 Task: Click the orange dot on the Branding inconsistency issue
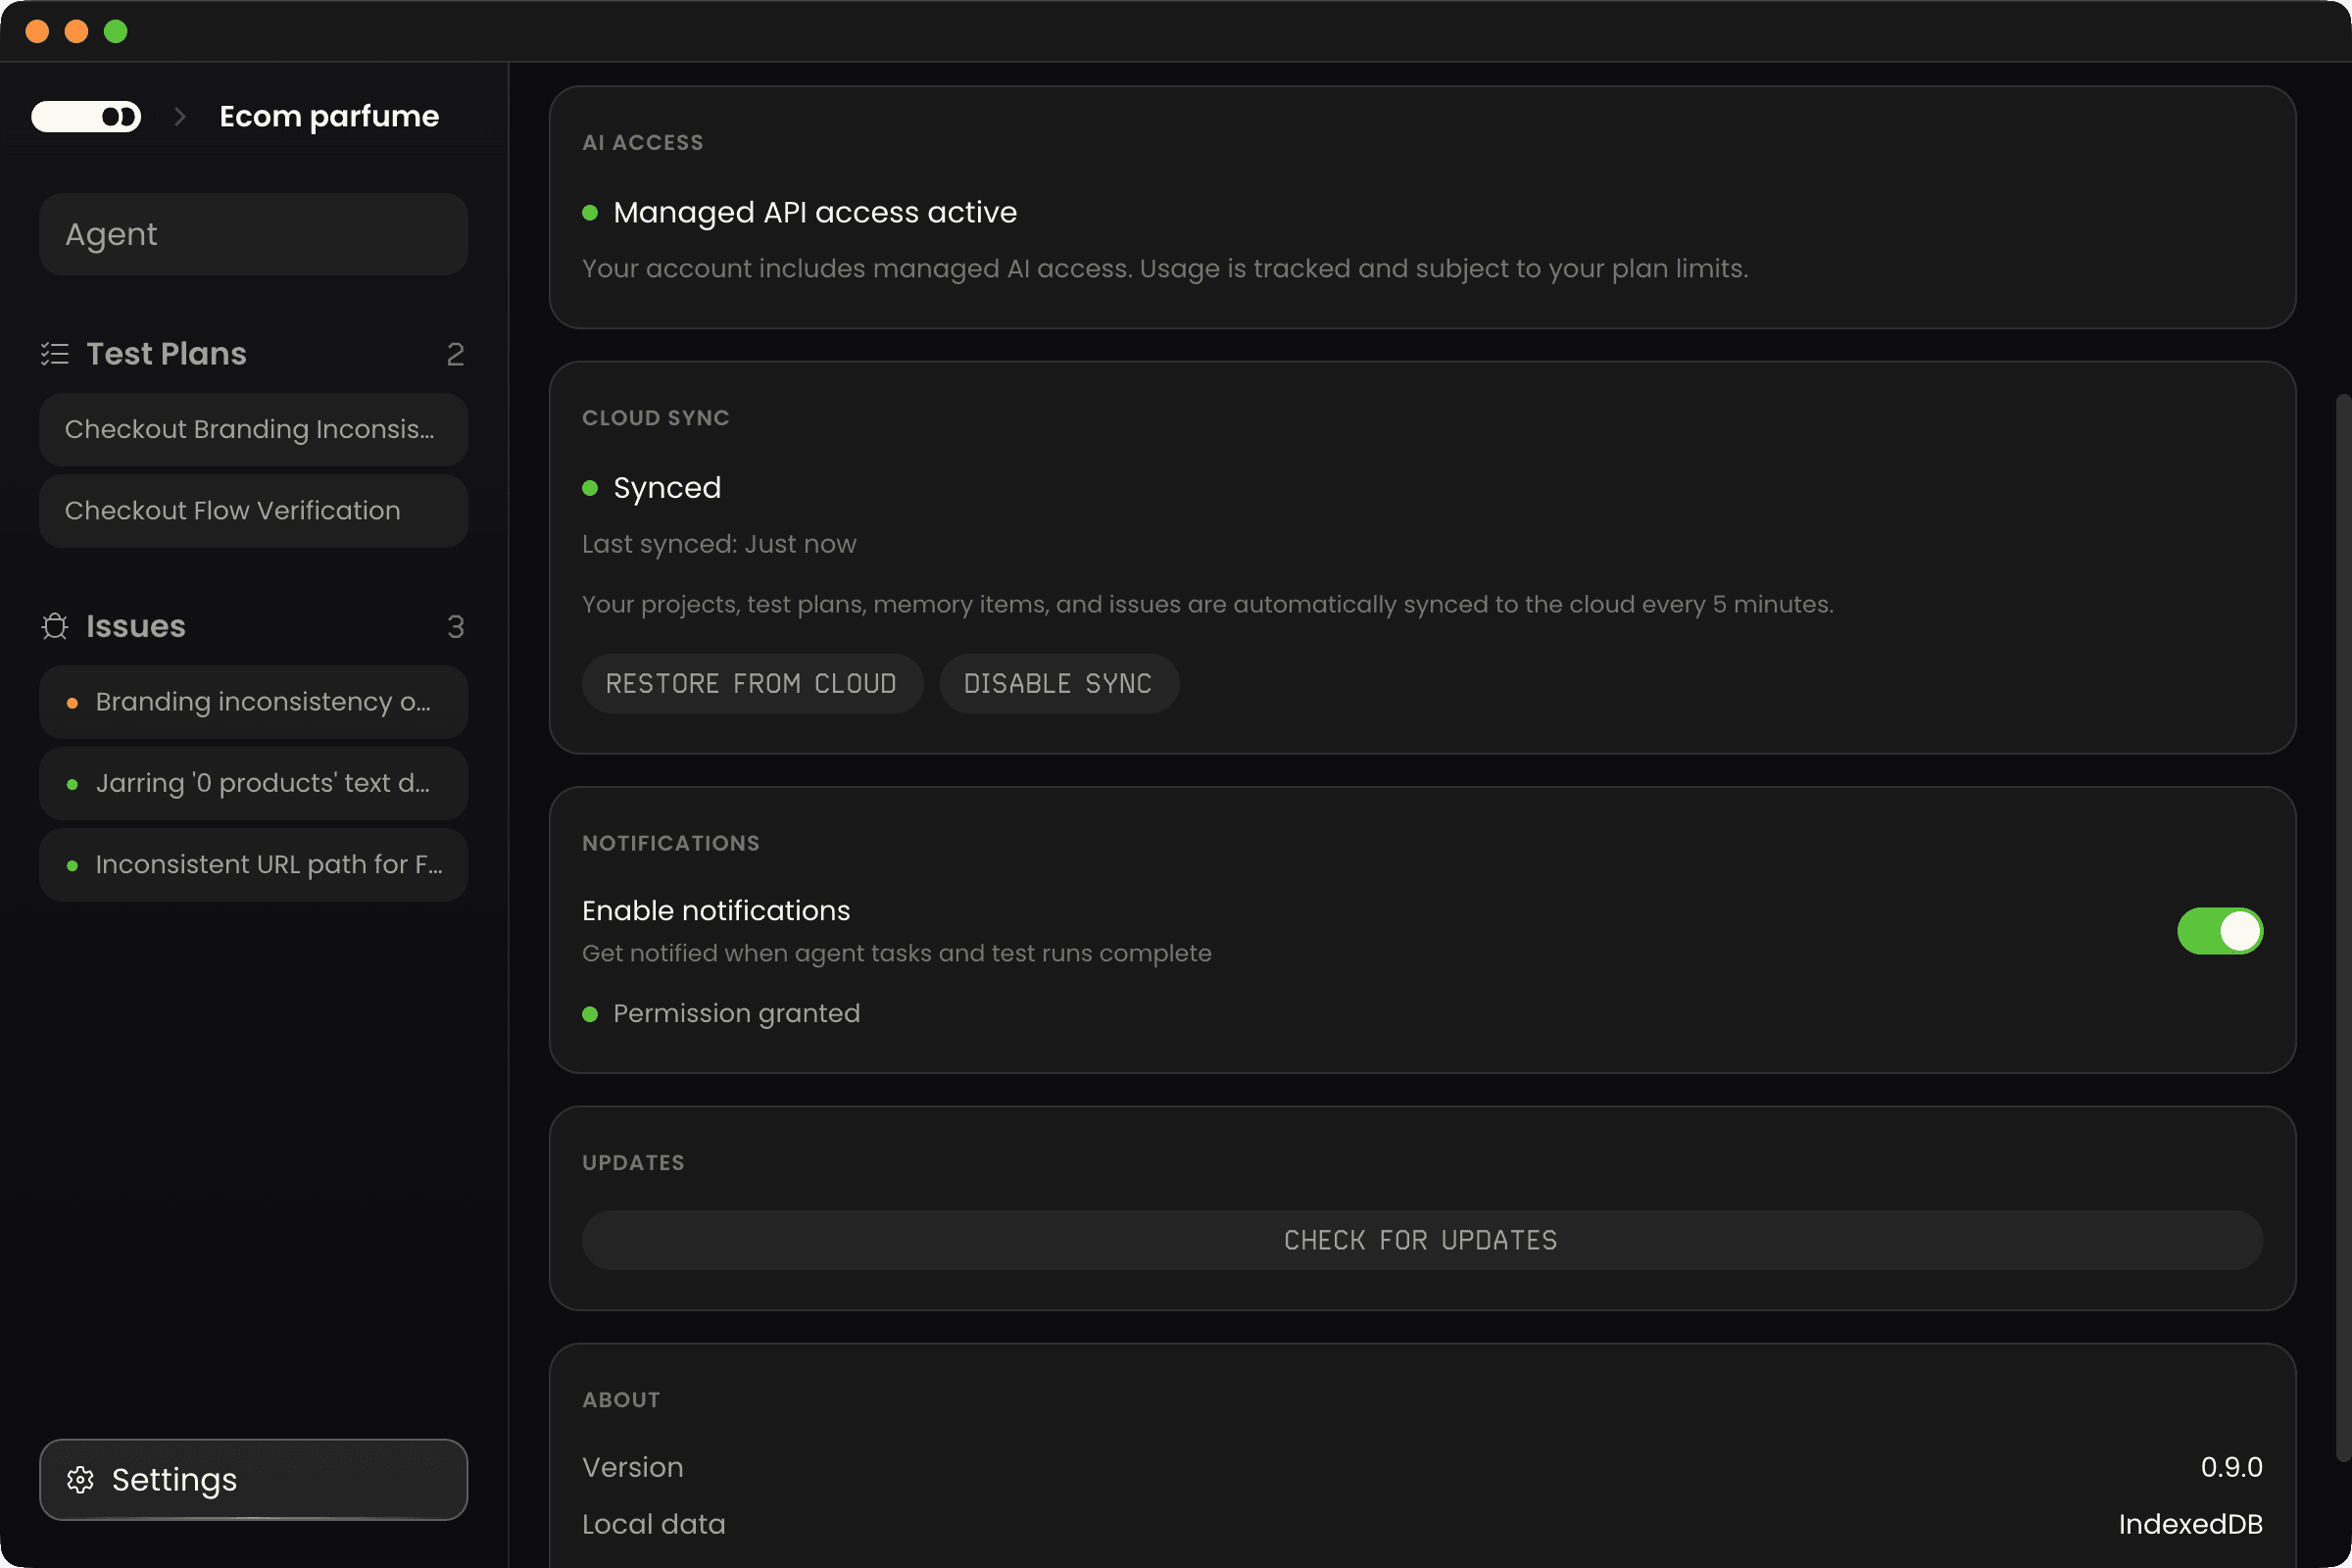click(71, 702)
